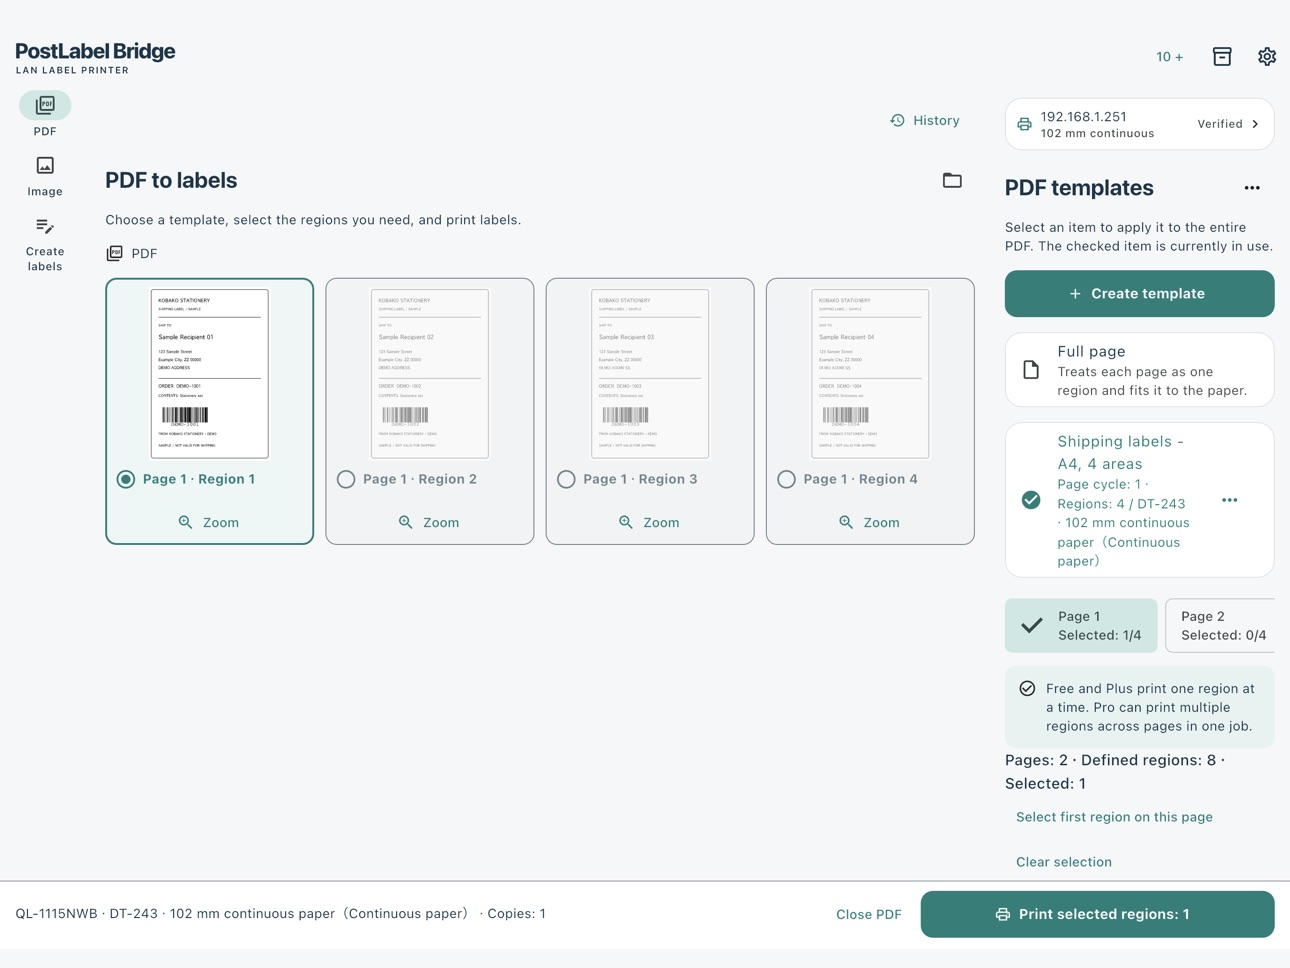Select Page 1 Region 2 radio button
The width and height of the screenshot is (1290, 968).
click(x=346, y=479)
